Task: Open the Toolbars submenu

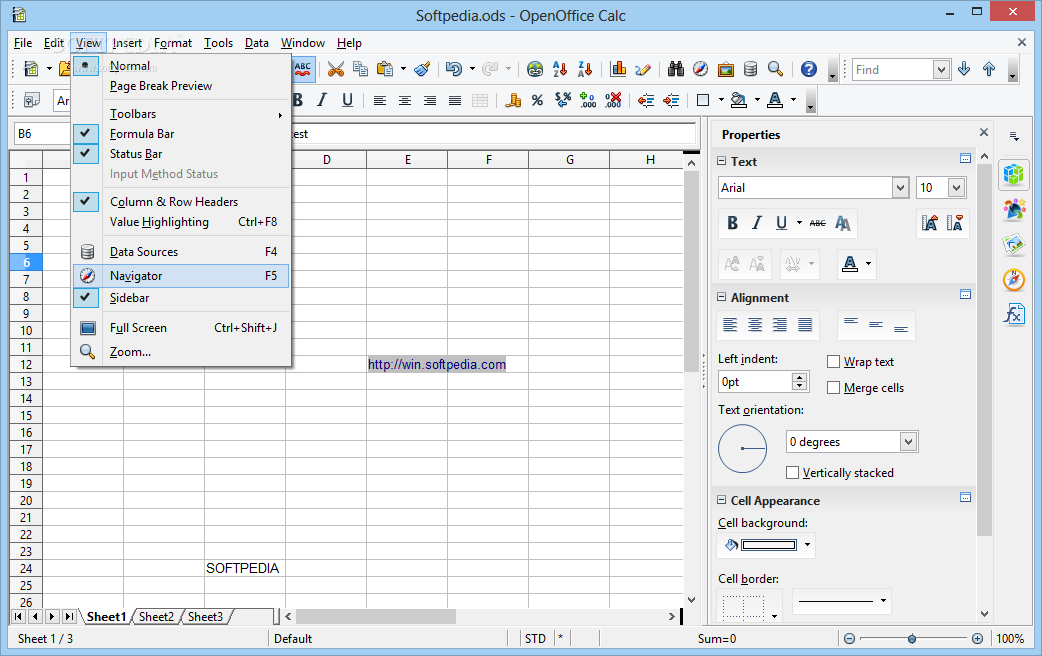Action: click(181, 114)
